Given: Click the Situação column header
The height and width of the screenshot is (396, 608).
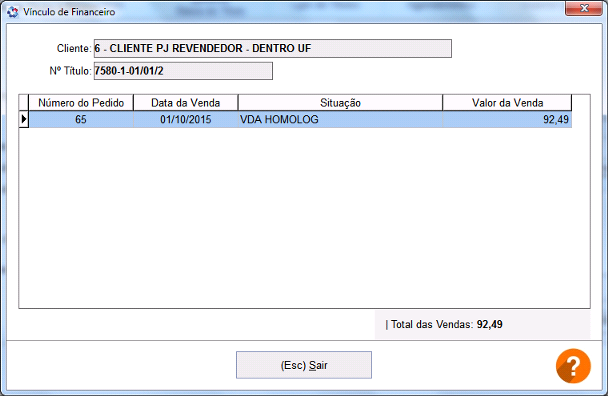Looking at the screenshot, I should (340, 103).
